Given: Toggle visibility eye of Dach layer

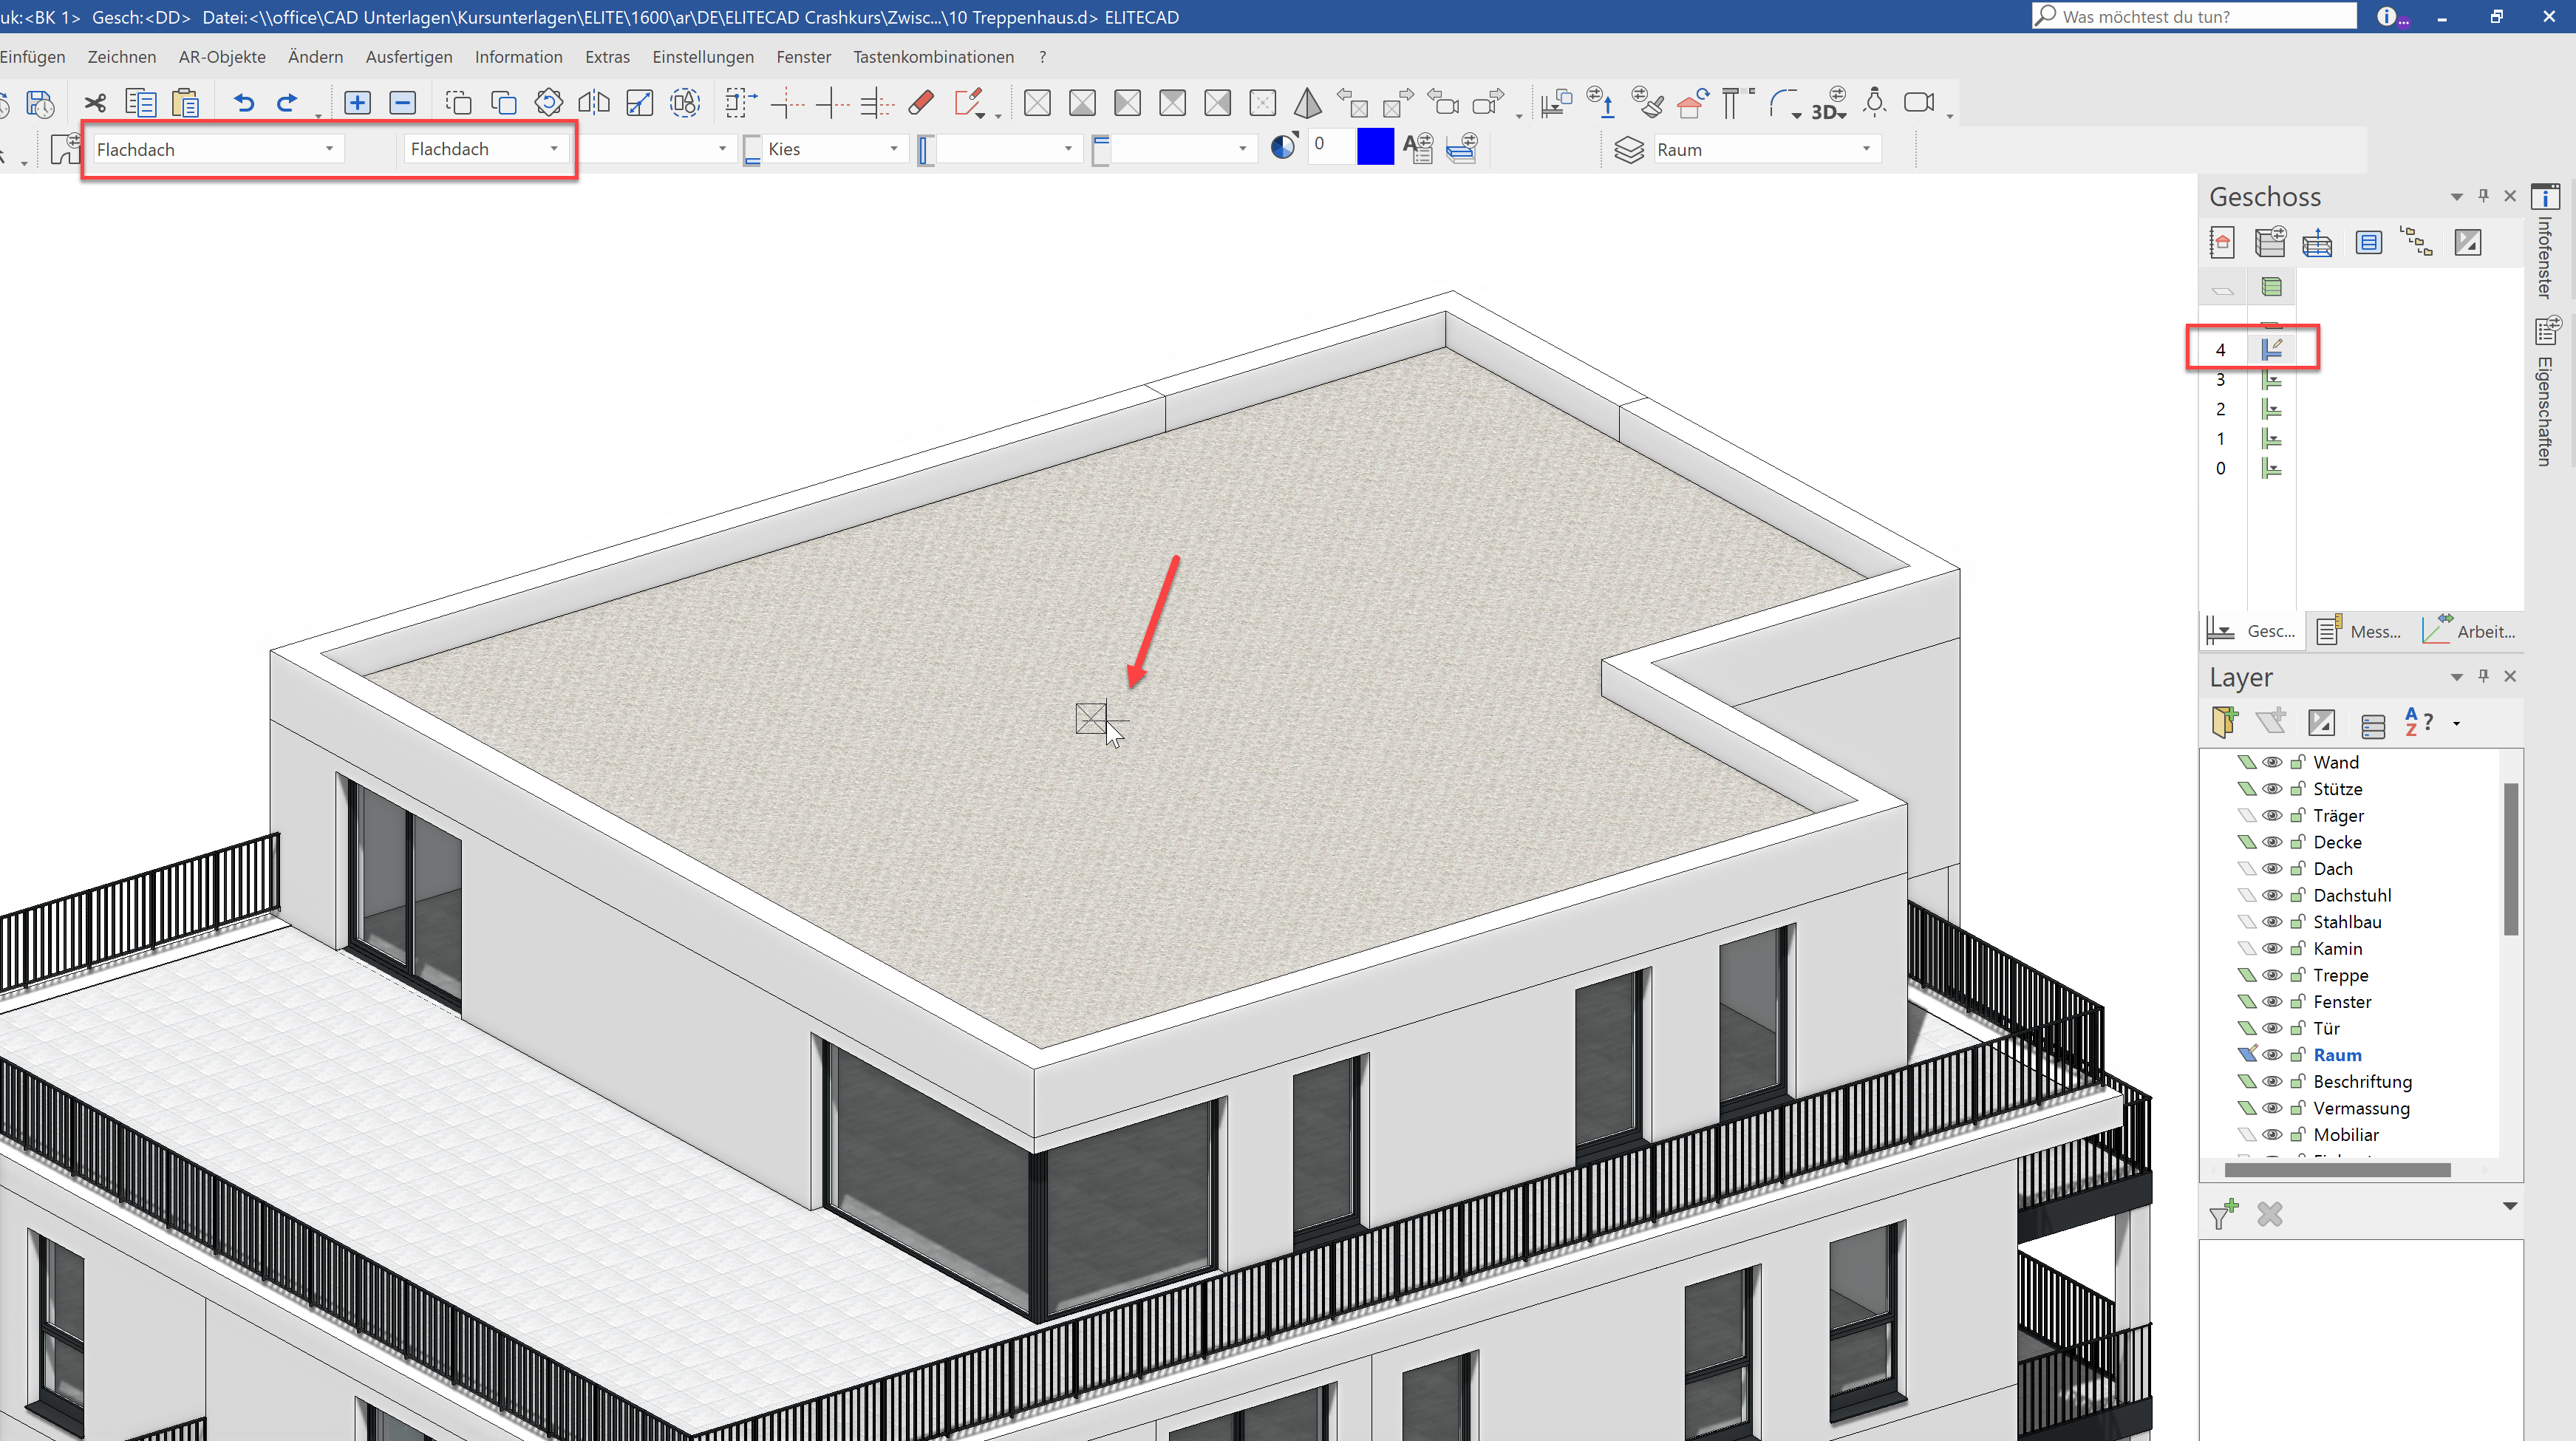Looking at the screenshot, I should [x=2272, y=869].
